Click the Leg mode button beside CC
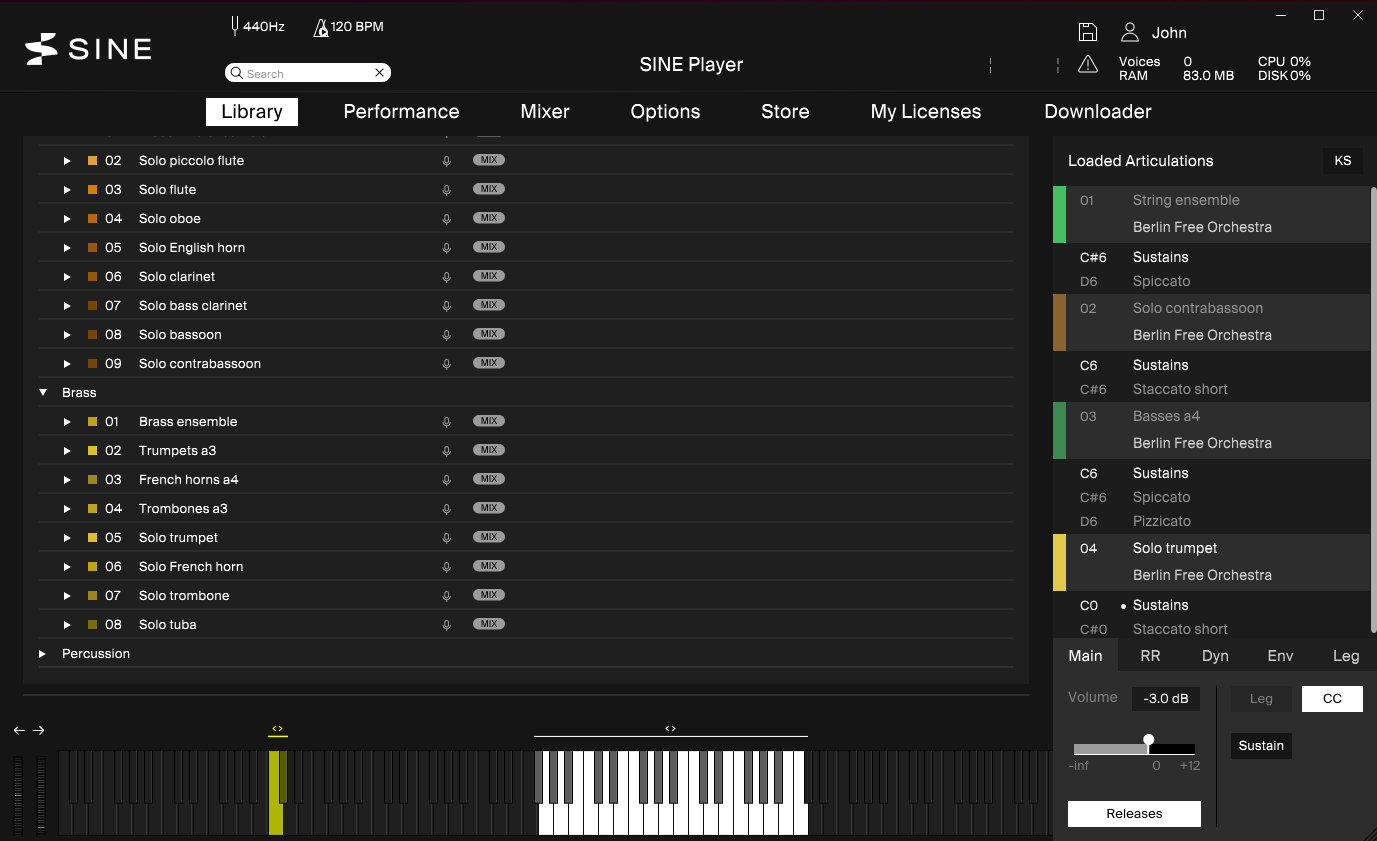 (x=1261, y=699)
